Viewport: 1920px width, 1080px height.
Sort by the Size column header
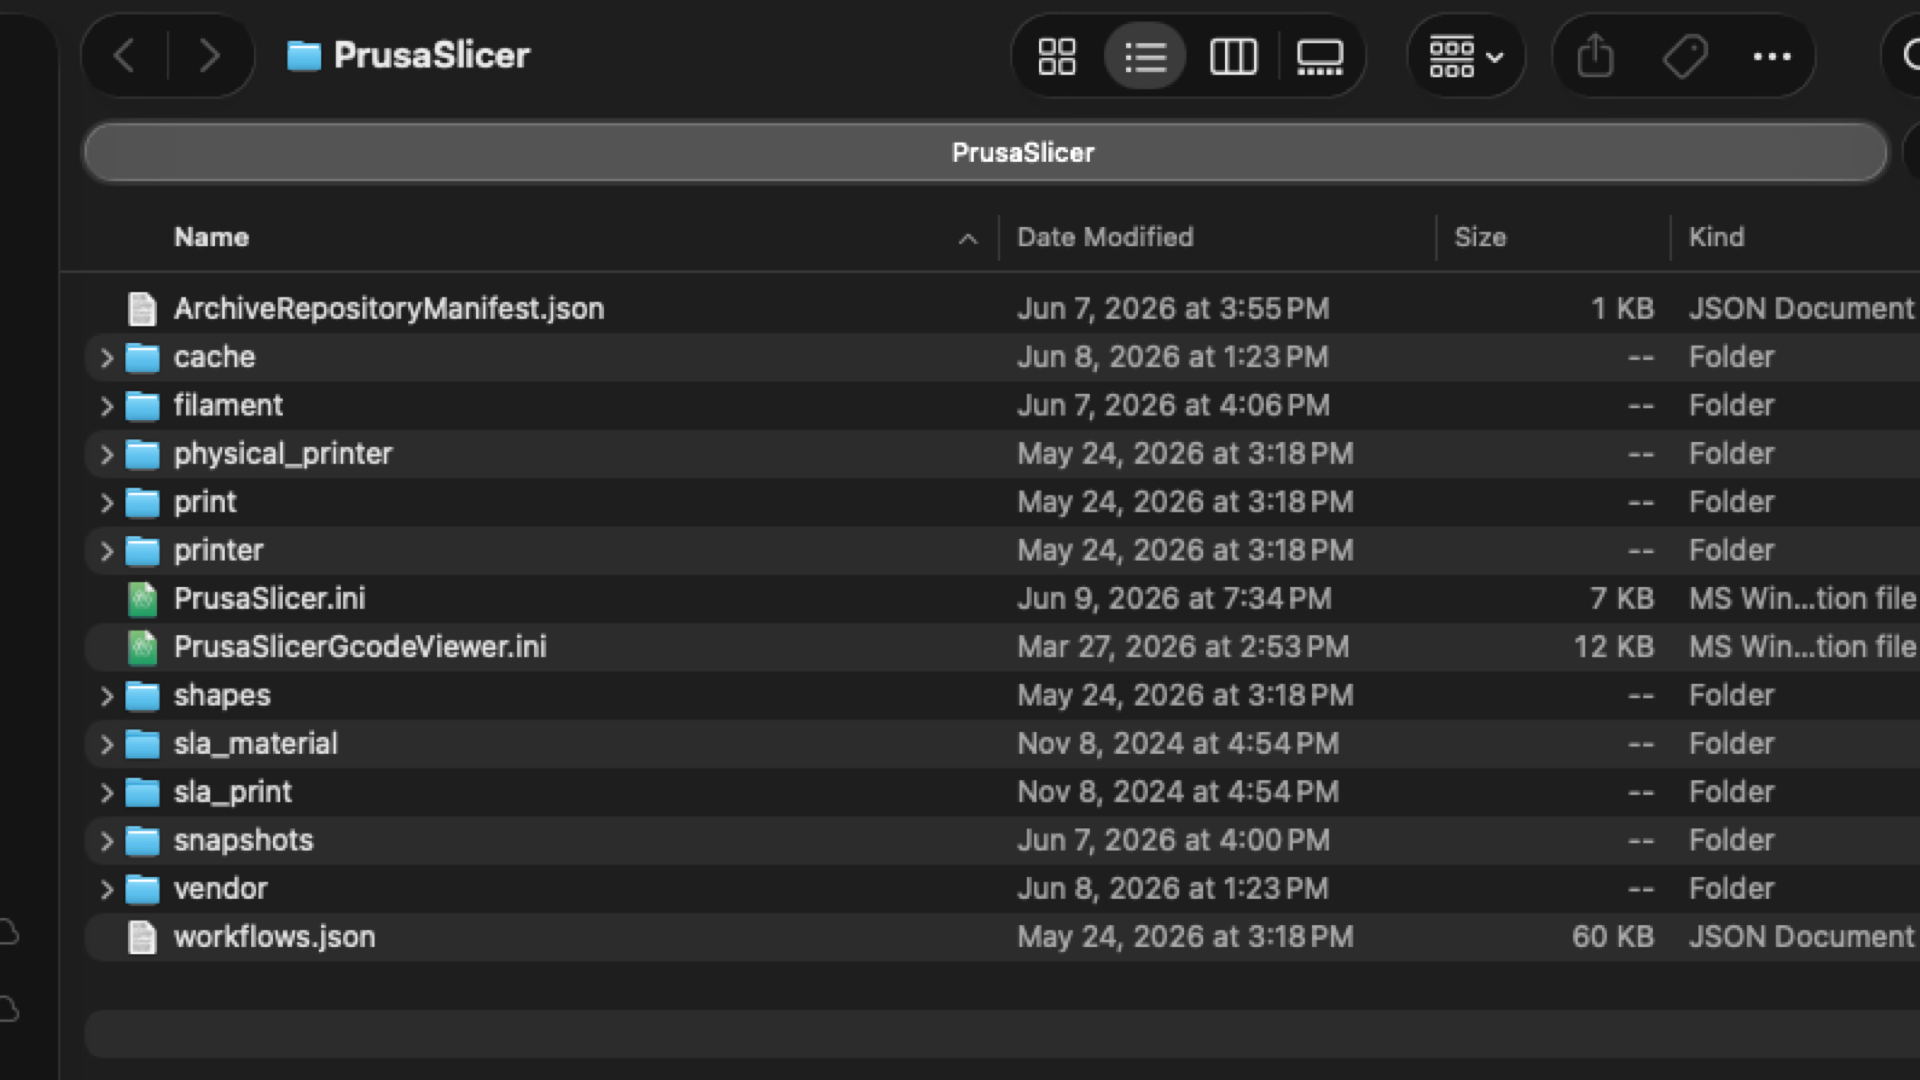coord(1480,237)
